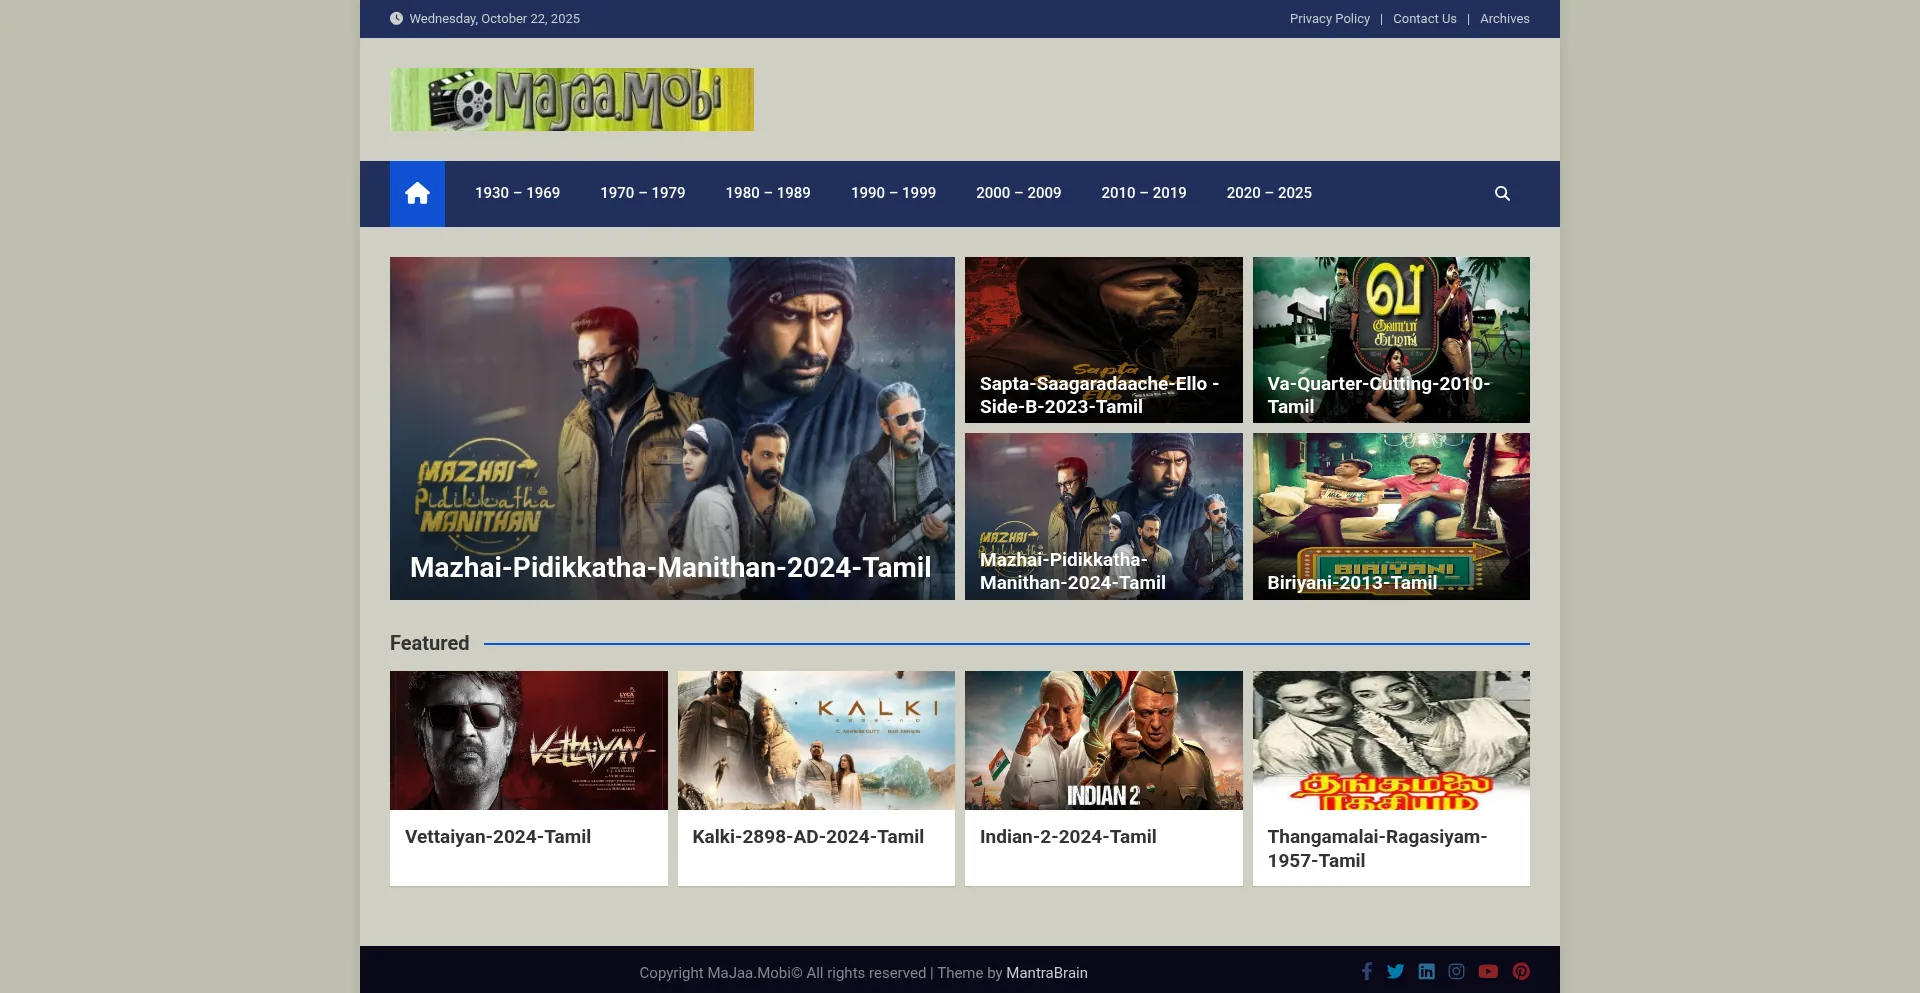
Task: Select the 2010 – 2019 menu item
Action: tap(1144, 193)
